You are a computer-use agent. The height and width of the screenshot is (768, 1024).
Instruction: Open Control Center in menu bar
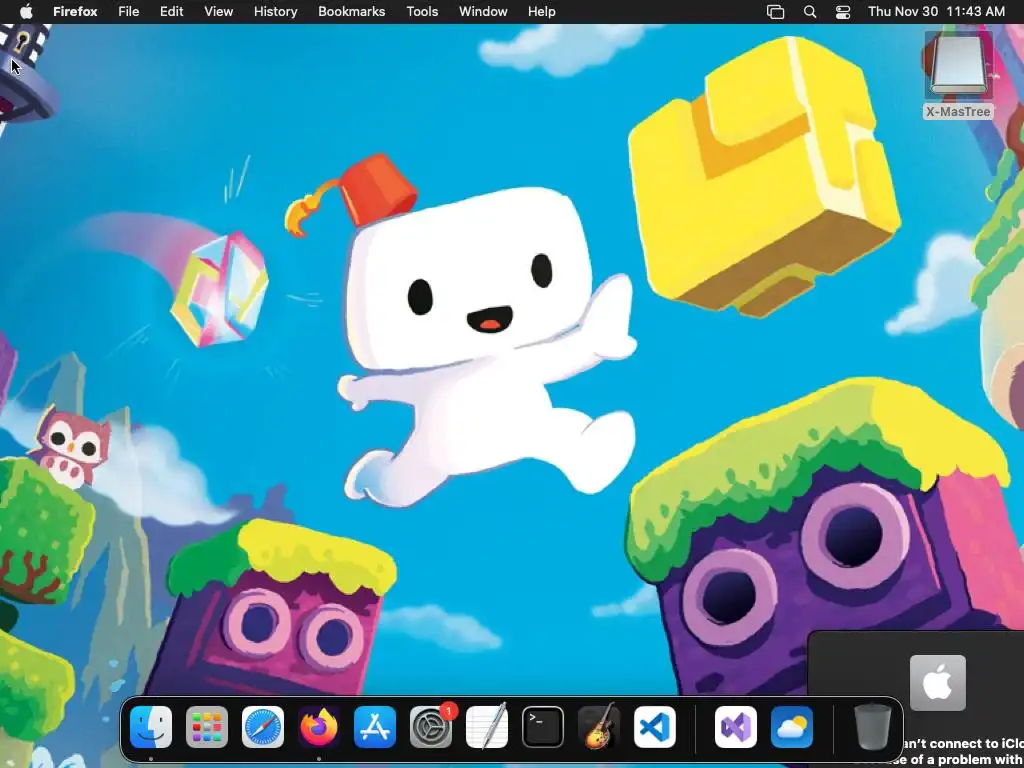[x=843, y=12]
